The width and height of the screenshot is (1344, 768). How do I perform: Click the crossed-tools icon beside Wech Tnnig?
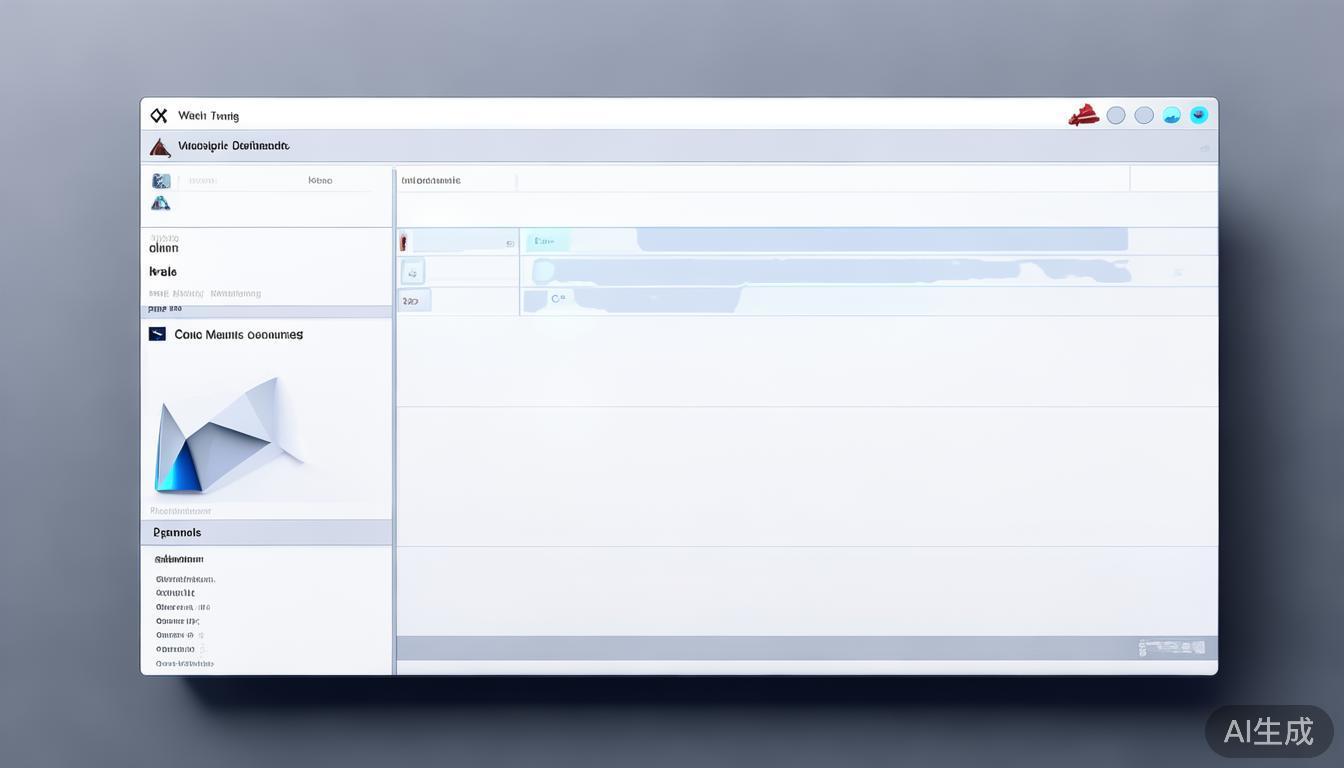point(158,115)
